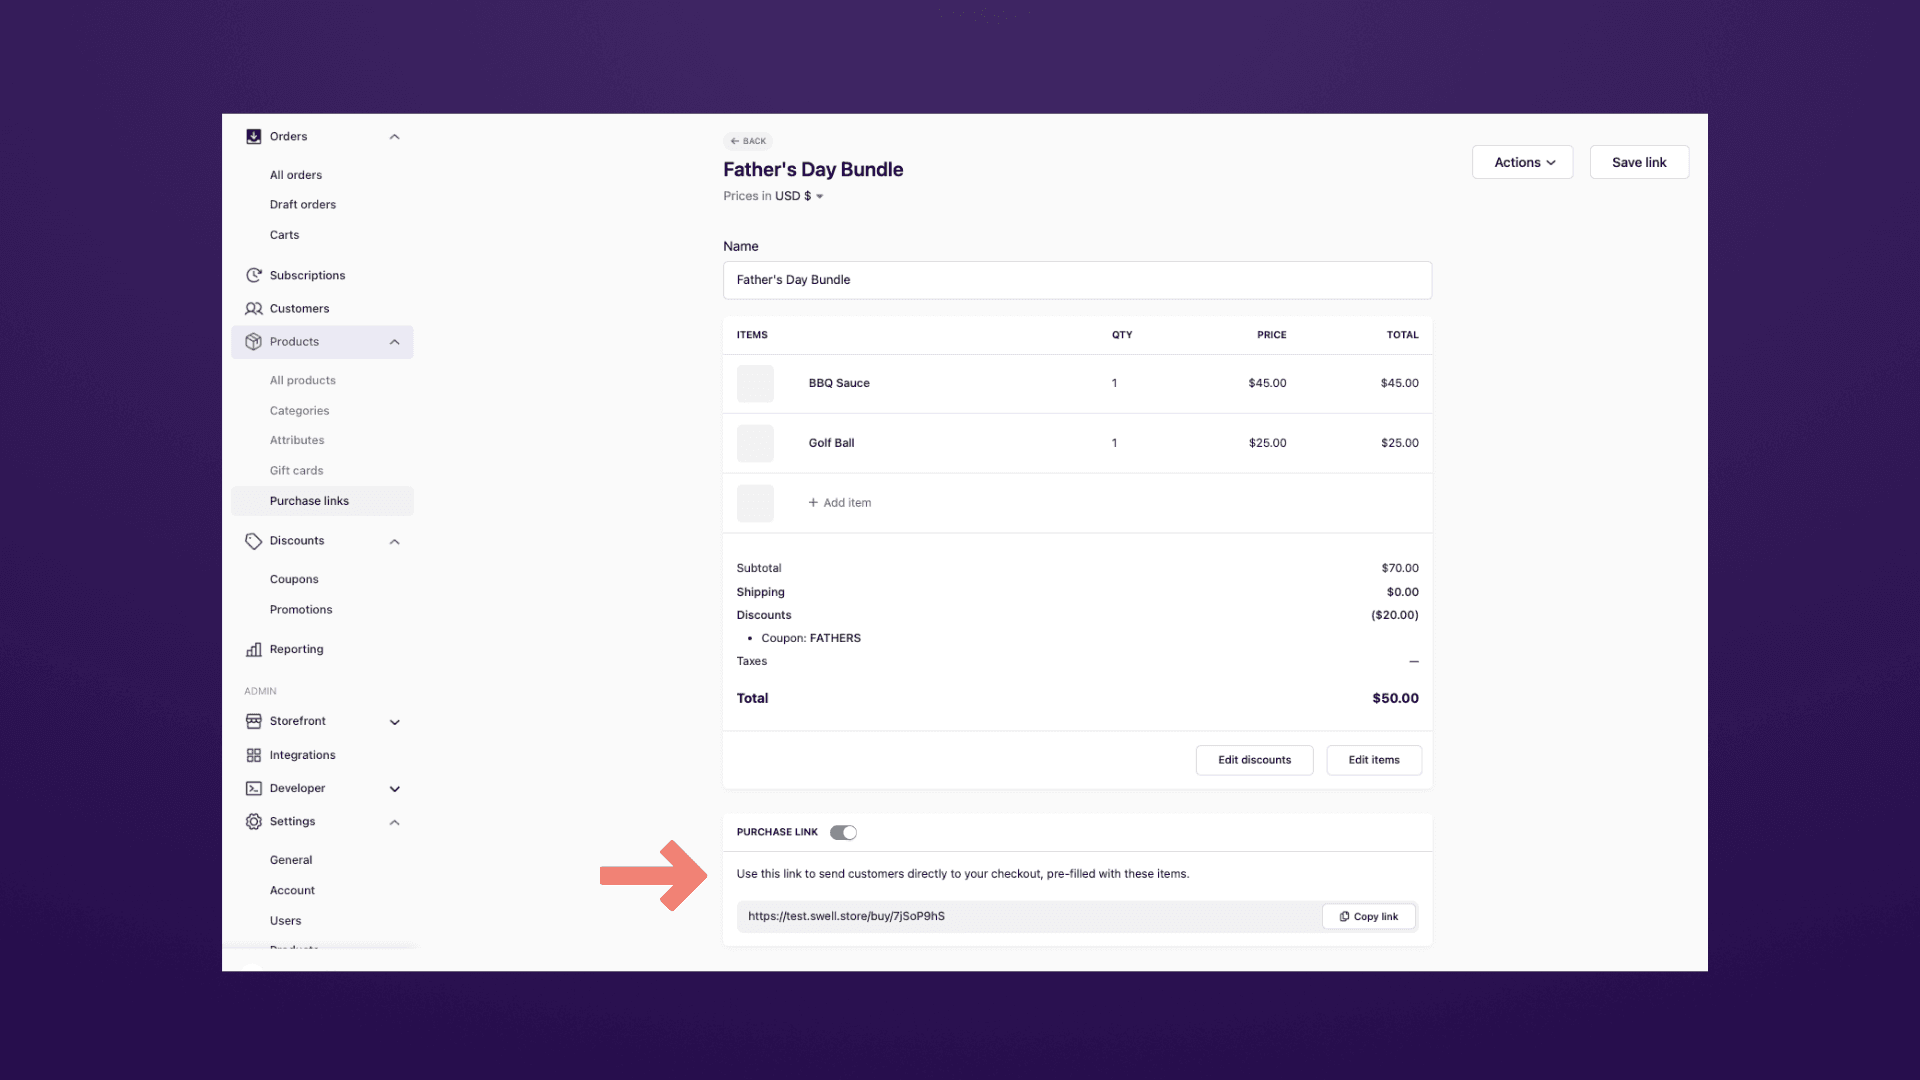Click the Copy link button
This screenshot has width=1920, height=1080.
tap(1369, 917)
